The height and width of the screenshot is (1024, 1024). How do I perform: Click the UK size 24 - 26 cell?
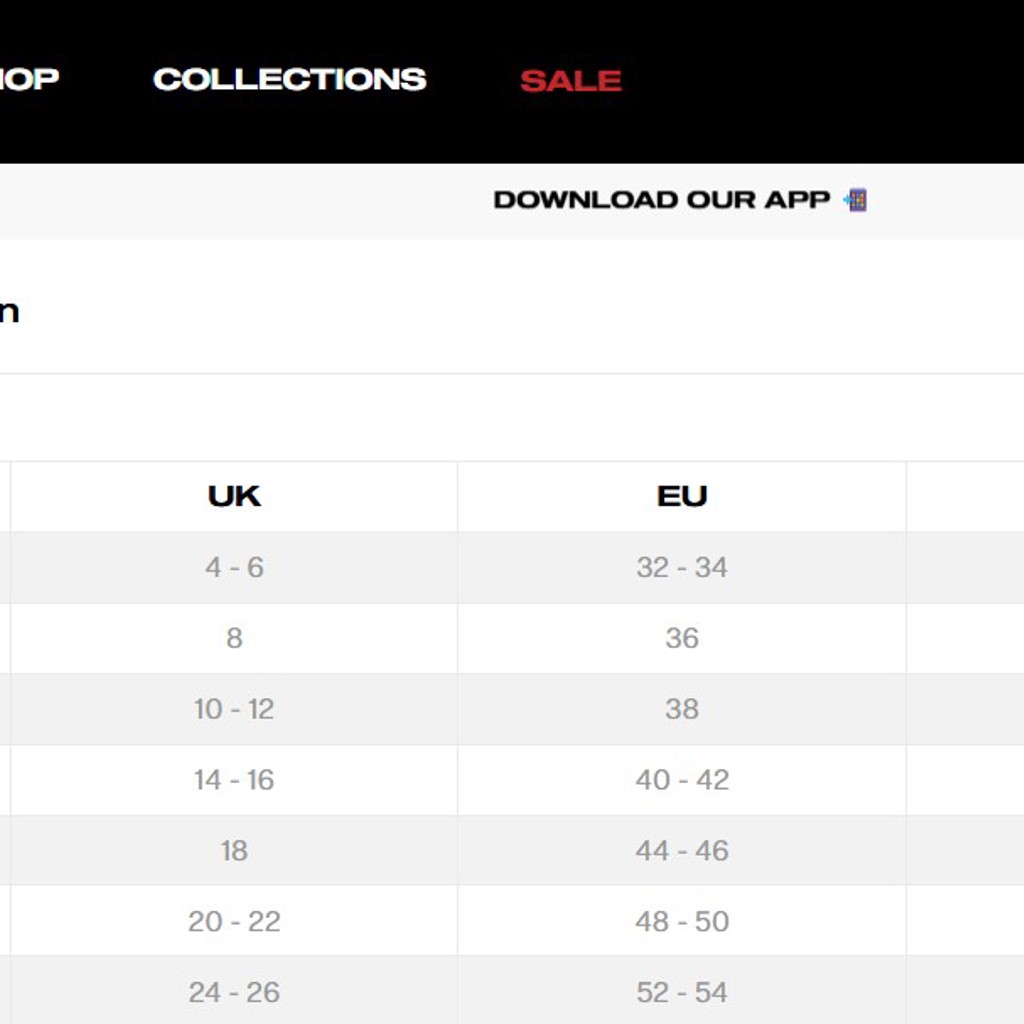[234, 992]
